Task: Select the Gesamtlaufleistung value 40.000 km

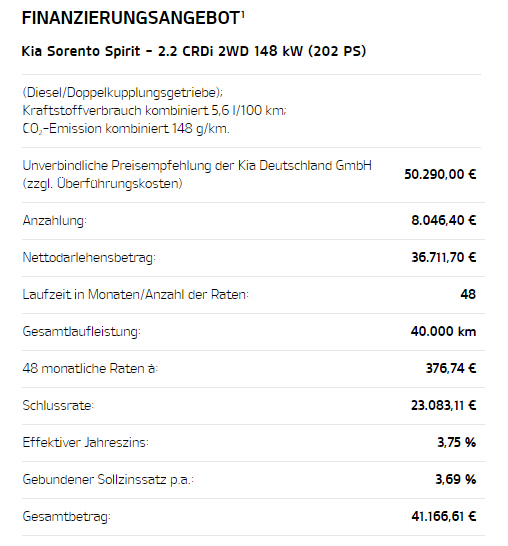Action: coord(443,331)
